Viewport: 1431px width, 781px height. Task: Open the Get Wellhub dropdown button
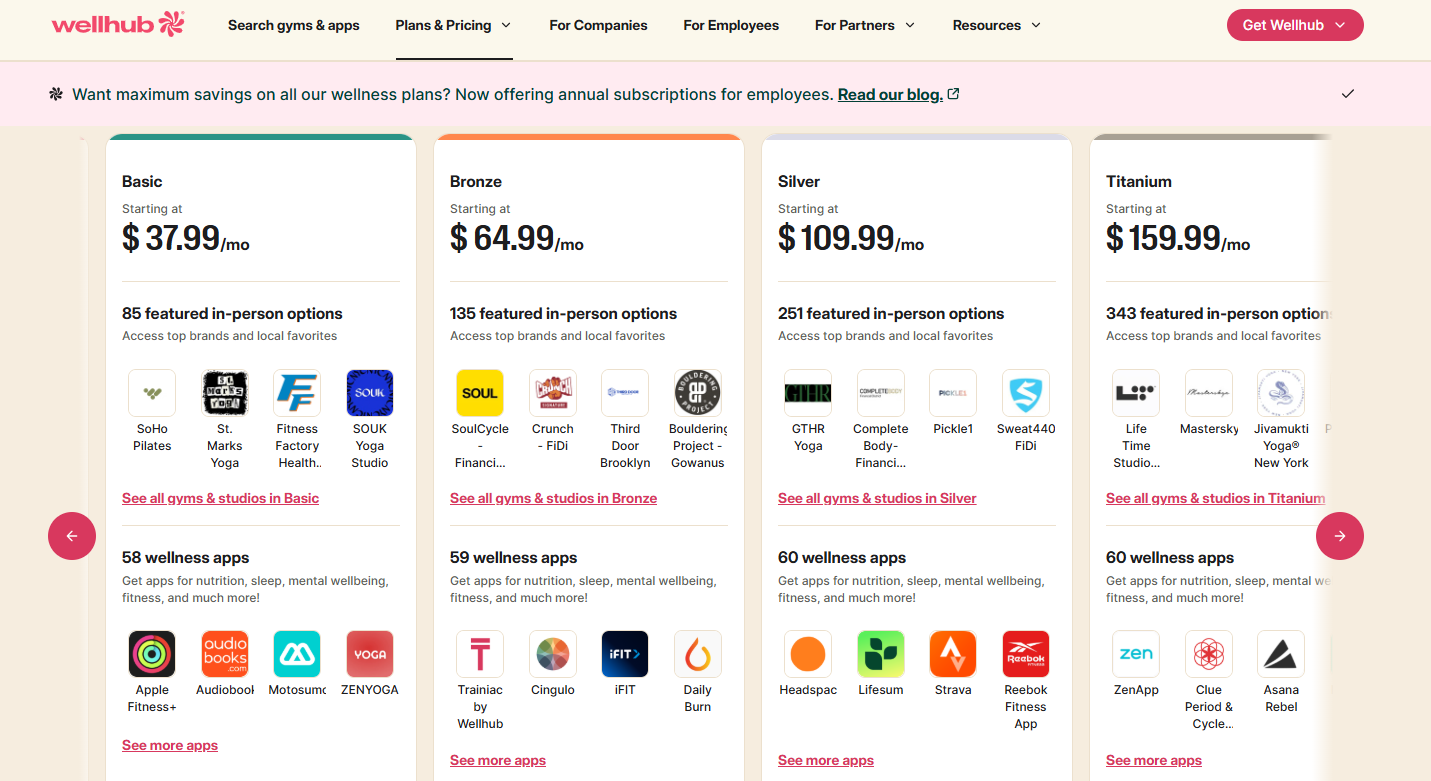pos(1295,25)
